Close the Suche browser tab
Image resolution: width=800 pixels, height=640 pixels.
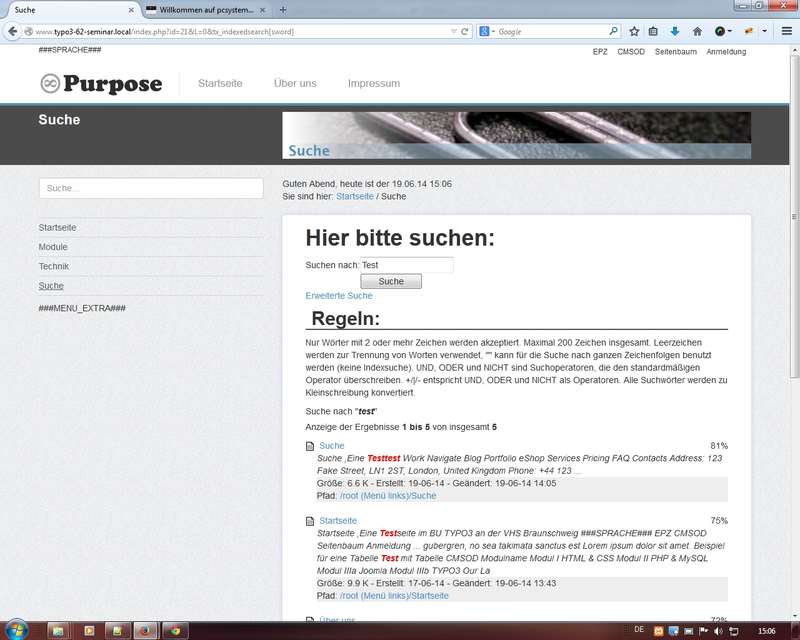pos(131,10)
